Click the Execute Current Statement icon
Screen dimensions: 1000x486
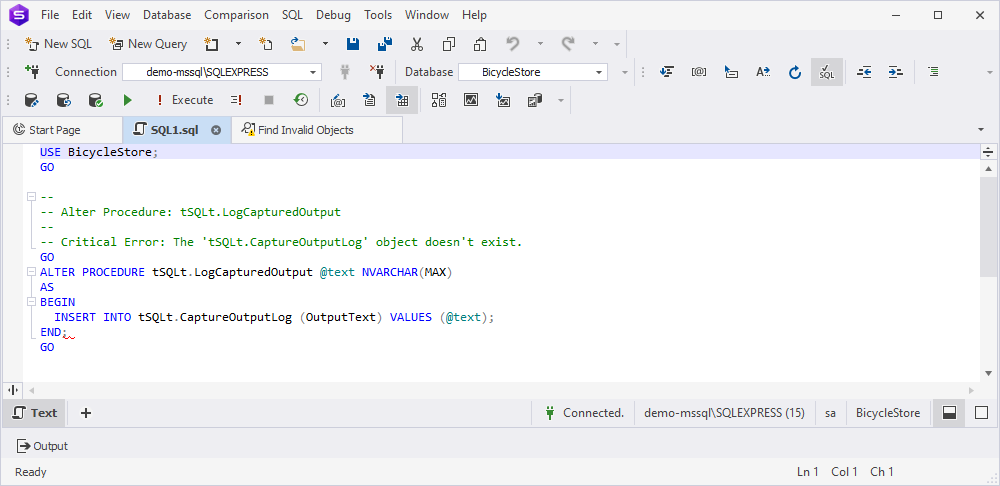click(237, 100)
